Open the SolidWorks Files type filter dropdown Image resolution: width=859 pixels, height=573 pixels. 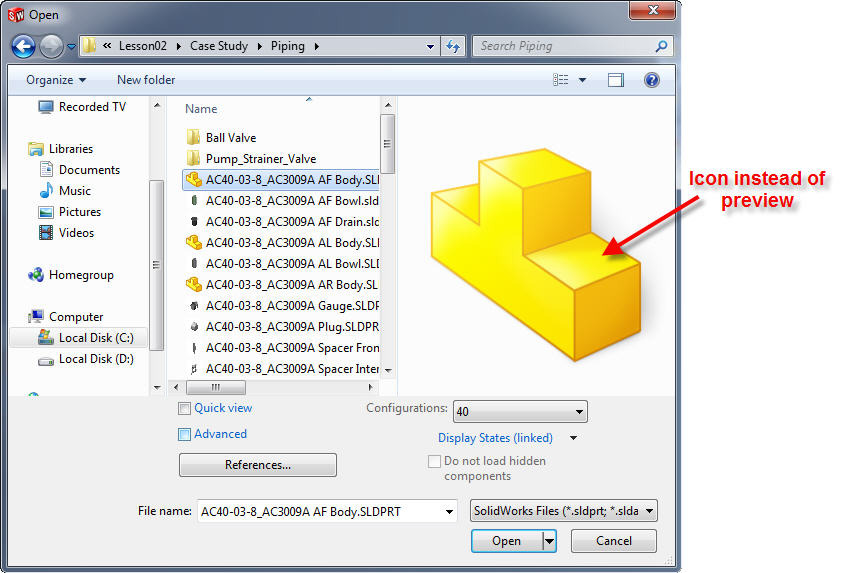pyautogui.click(x=564, y=511)
